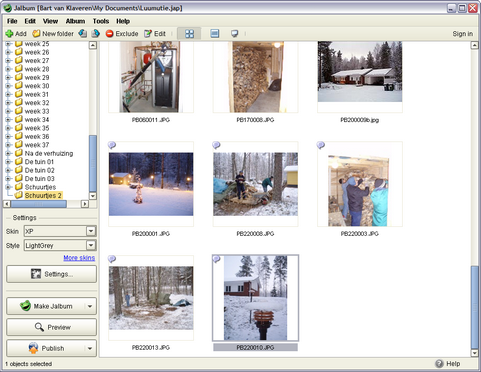Image resolution: width=481 pixels, height=372 pixels.
Task: Open the More skins link
Action: [x=79, y=258]
